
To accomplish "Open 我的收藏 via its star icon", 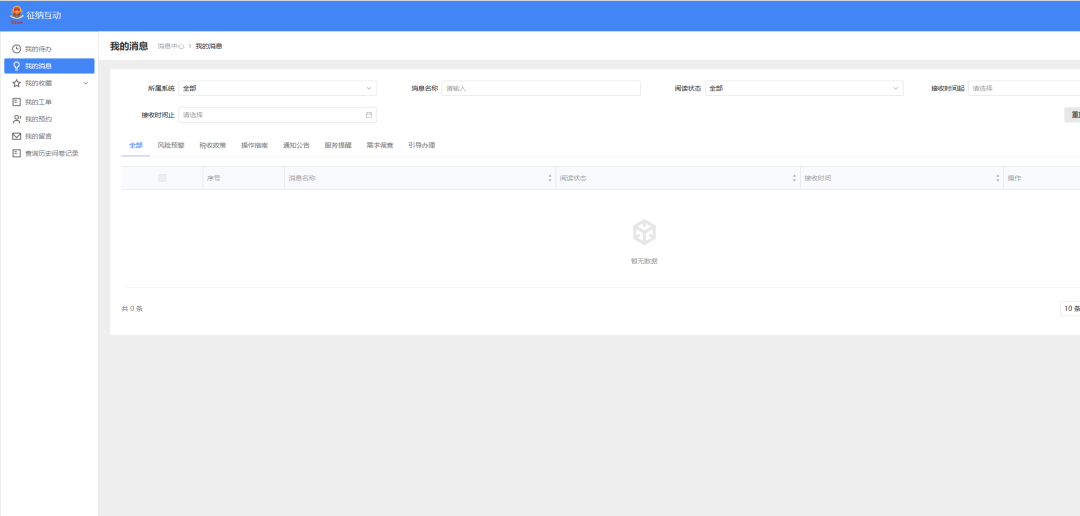I will click(x=17, y=83).
